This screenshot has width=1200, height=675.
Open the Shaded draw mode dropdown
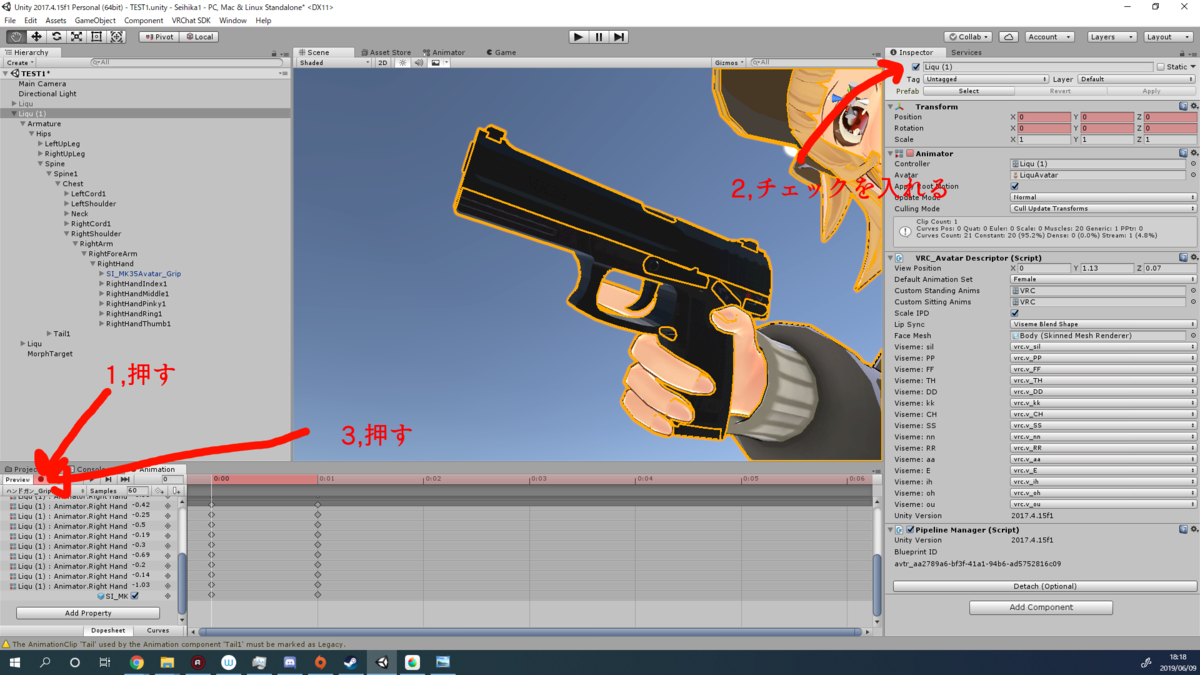335,63
